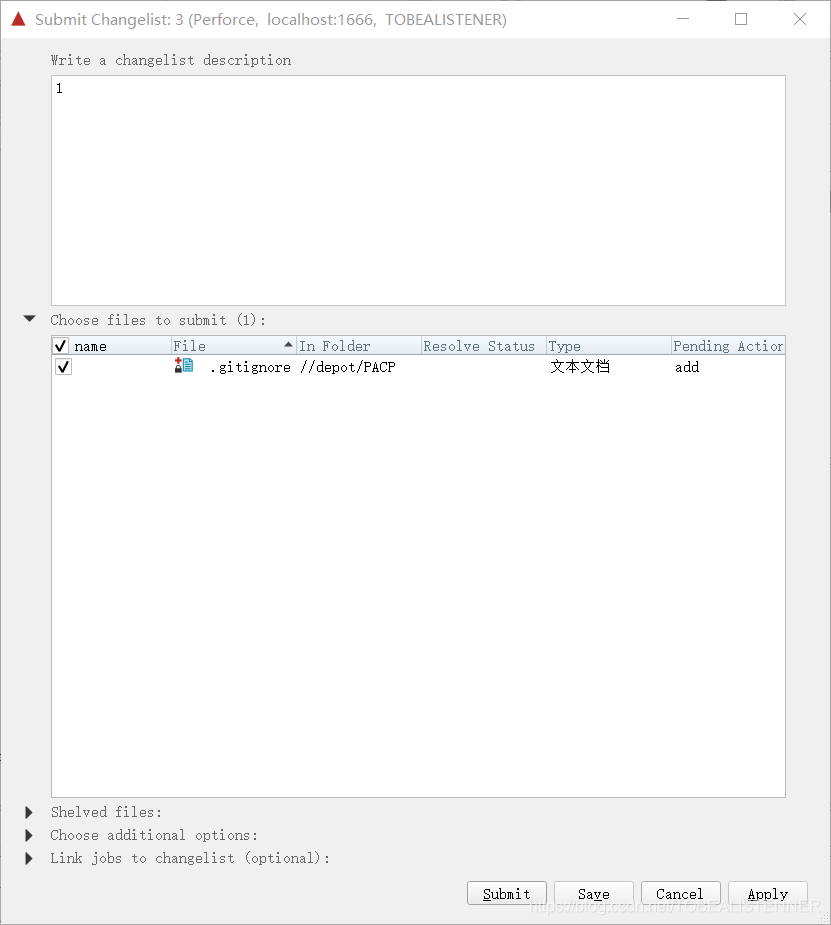Screen dimensions: 831x925
Task: Sort by the Type column header
Action: pyautogui.click(x=609, y=346)
